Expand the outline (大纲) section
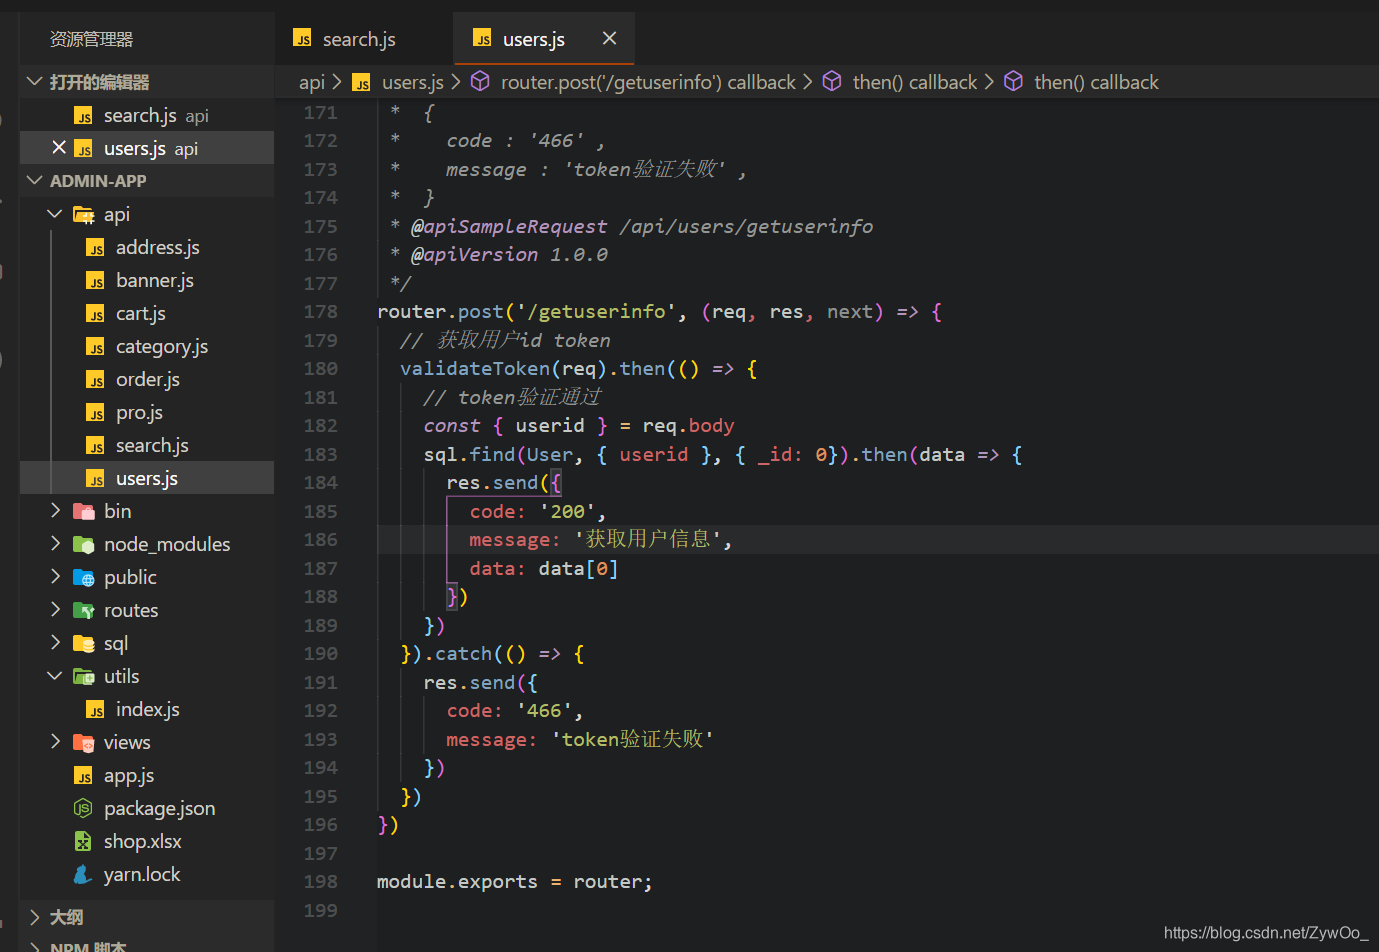Image resolution: width=1379 pixels, height=952 pixels. click(x=35, y=917)
